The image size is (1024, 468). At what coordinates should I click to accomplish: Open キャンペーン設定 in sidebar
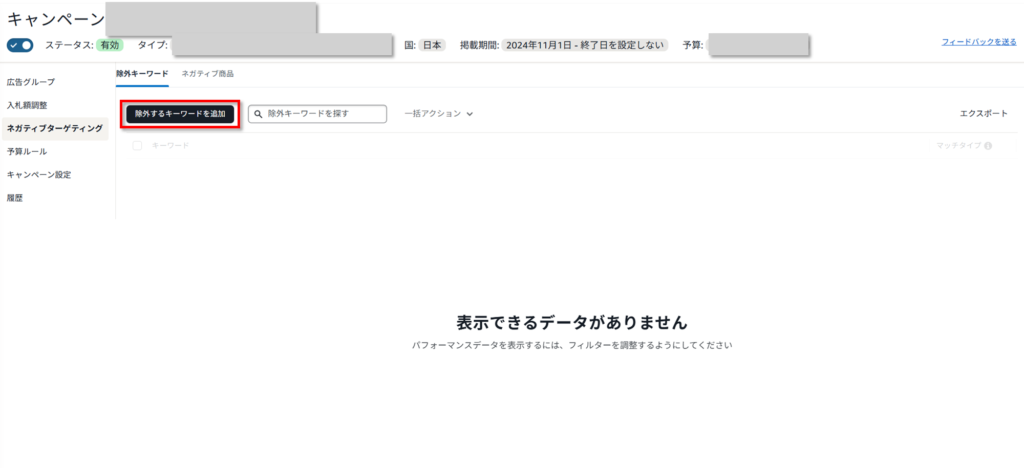click(39, 175)
